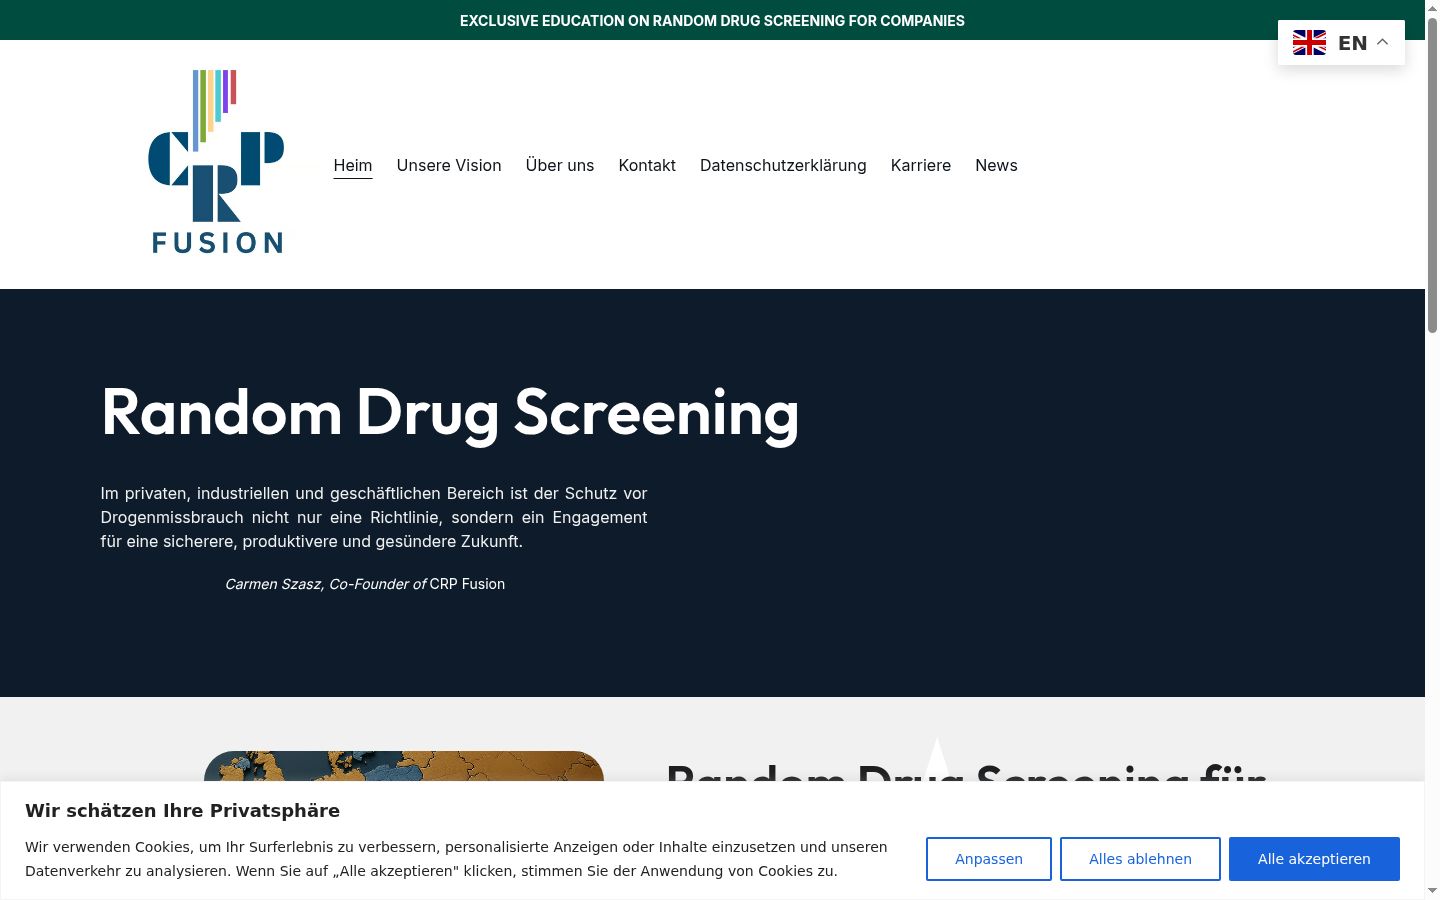Viewport: 1440px width, 900px height.
Task: Navigate to Kontakt
Action: (647, 165)
